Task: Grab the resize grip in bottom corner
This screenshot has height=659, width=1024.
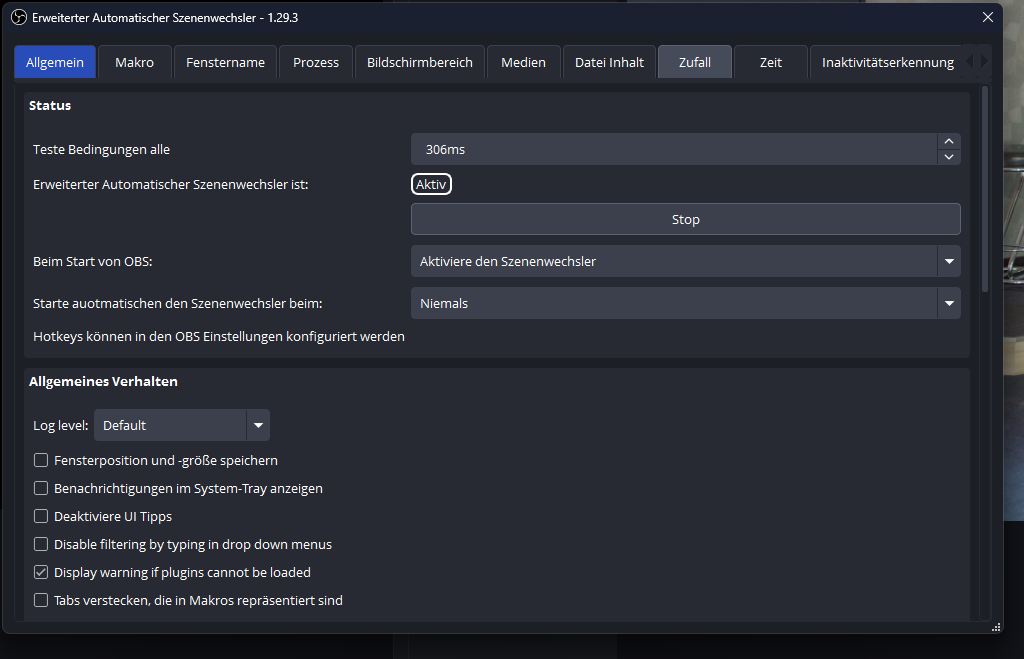Action: point(995,627)
